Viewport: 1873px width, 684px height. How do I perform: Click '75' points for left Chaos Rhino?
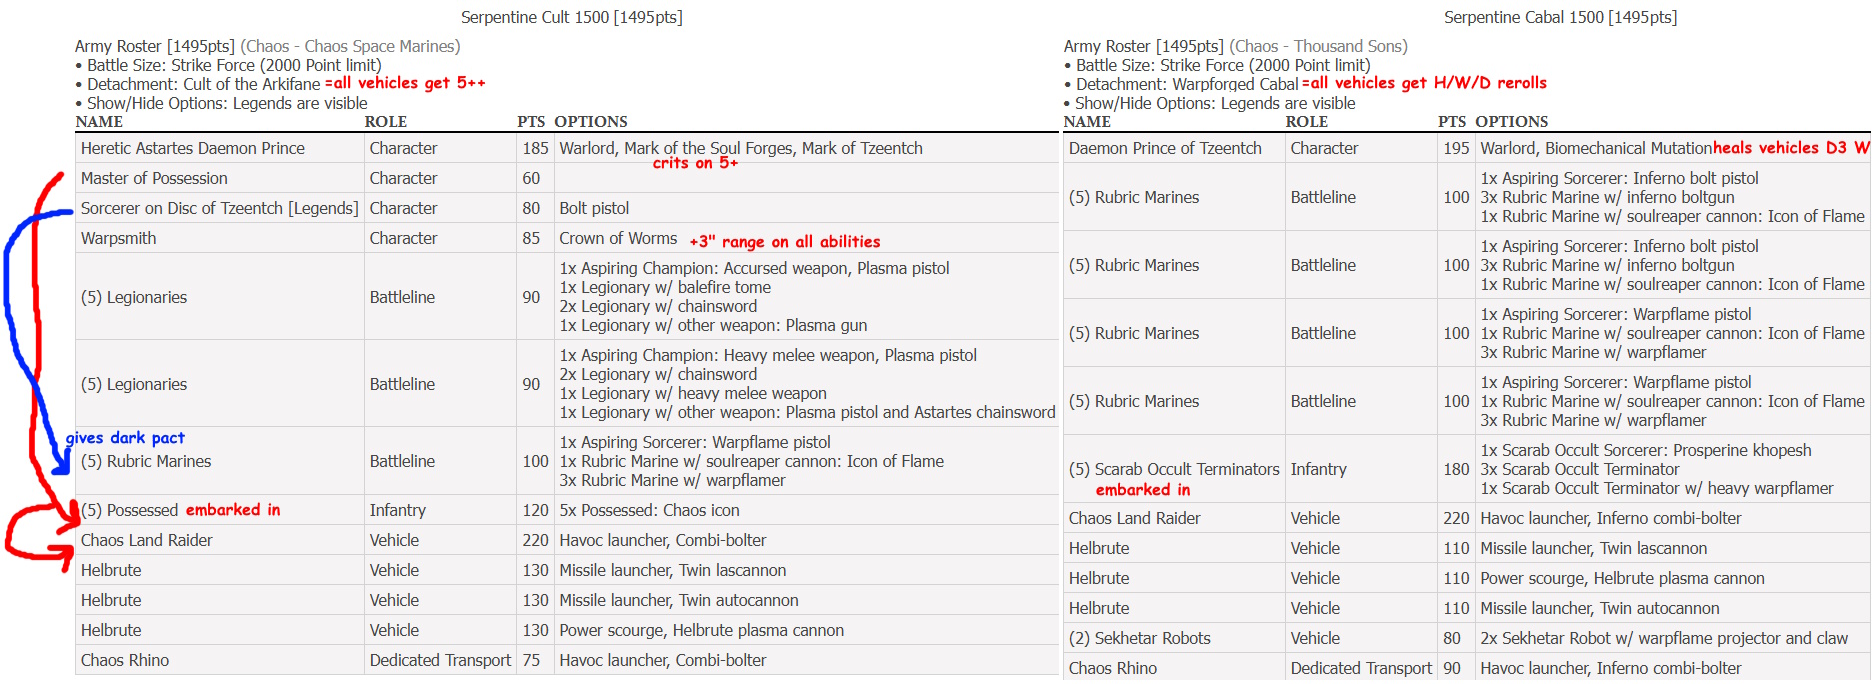coord(531,660)
